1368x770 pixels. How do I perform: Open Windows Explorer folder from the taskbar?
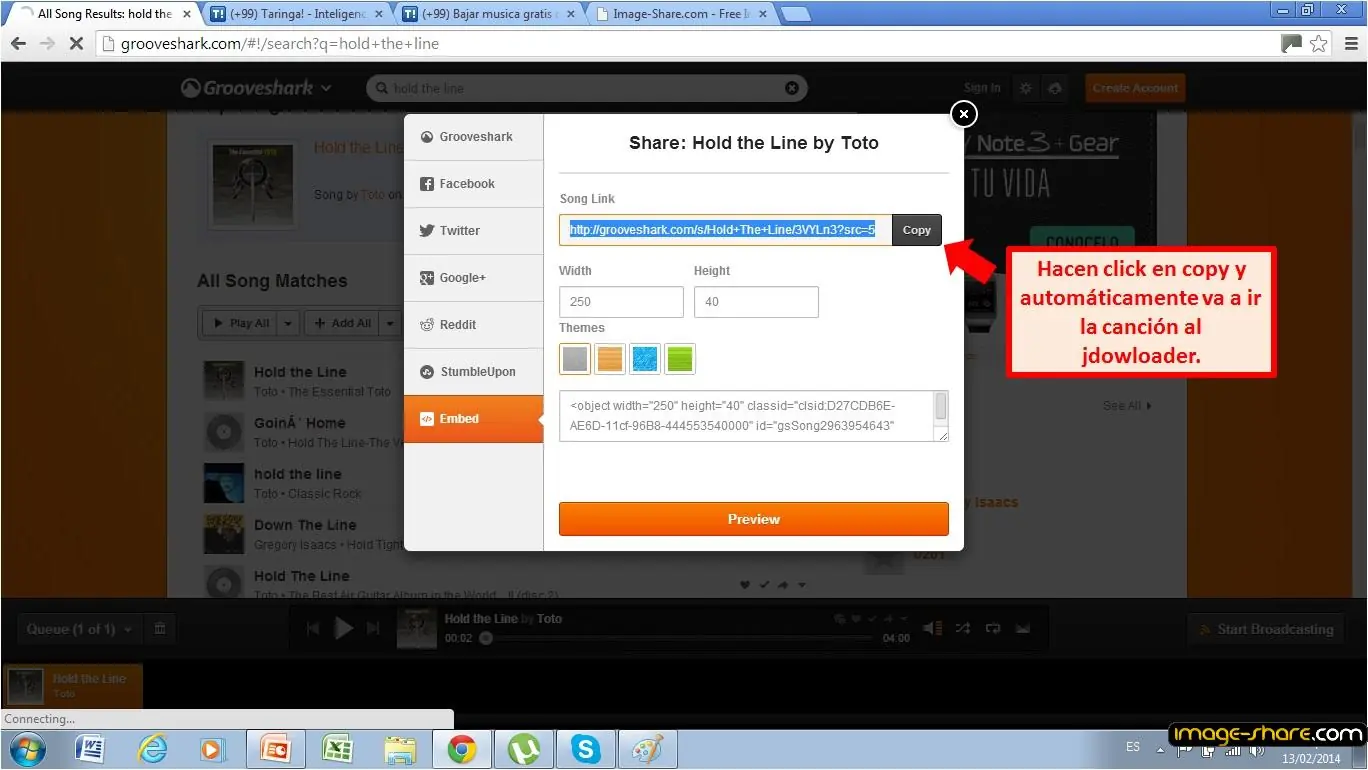click(x=400, y=748)
